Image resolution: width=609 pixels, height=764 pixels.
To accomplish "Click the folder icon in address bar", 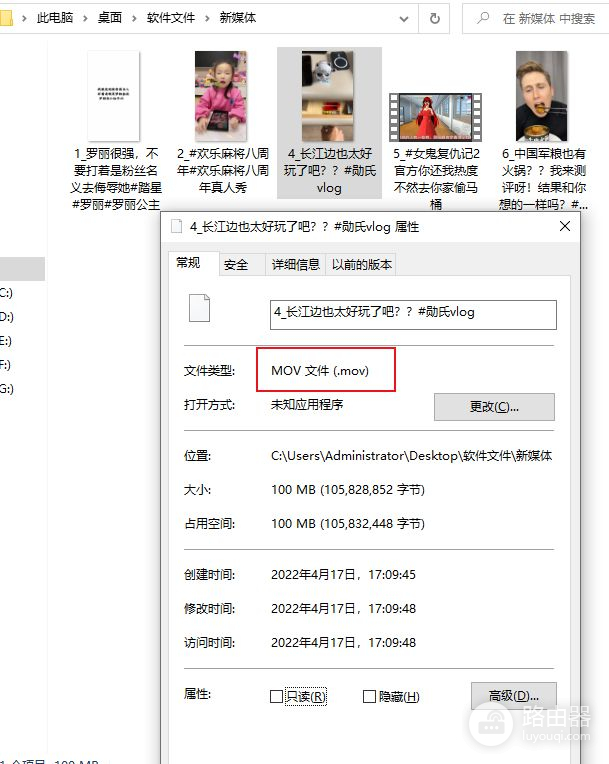I will [6, 19].
